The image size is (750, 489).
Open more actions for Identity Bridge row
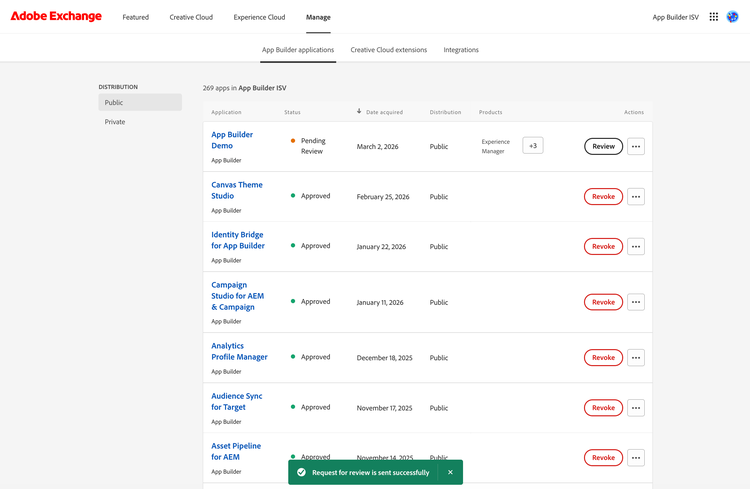(636, 246)
